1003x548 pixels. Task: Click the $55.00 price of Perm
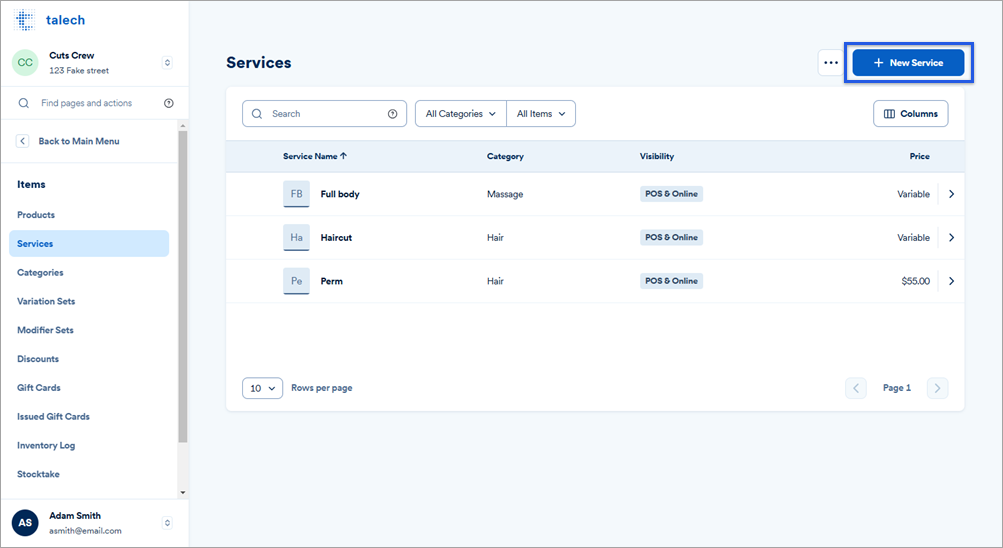(x=915, y=281)
